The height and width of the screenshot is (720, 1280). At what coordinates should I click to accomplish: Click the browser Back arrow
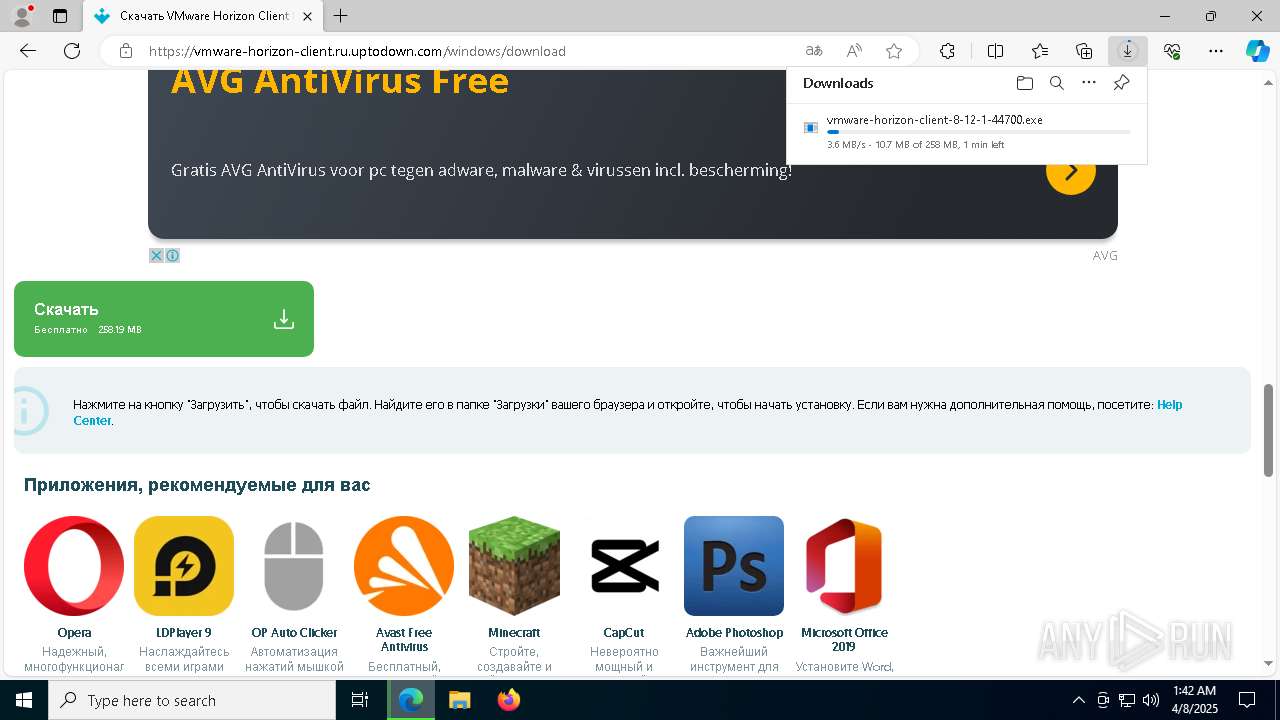tap(28, 51)
